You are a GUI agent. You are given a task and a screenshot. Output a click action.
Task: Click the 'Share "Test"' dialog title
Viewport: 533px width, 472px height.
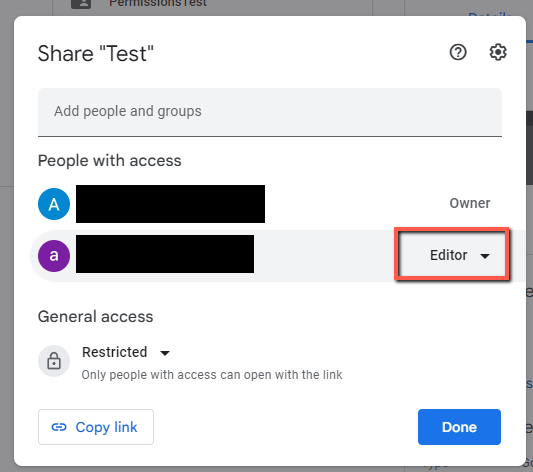(96, 54)
